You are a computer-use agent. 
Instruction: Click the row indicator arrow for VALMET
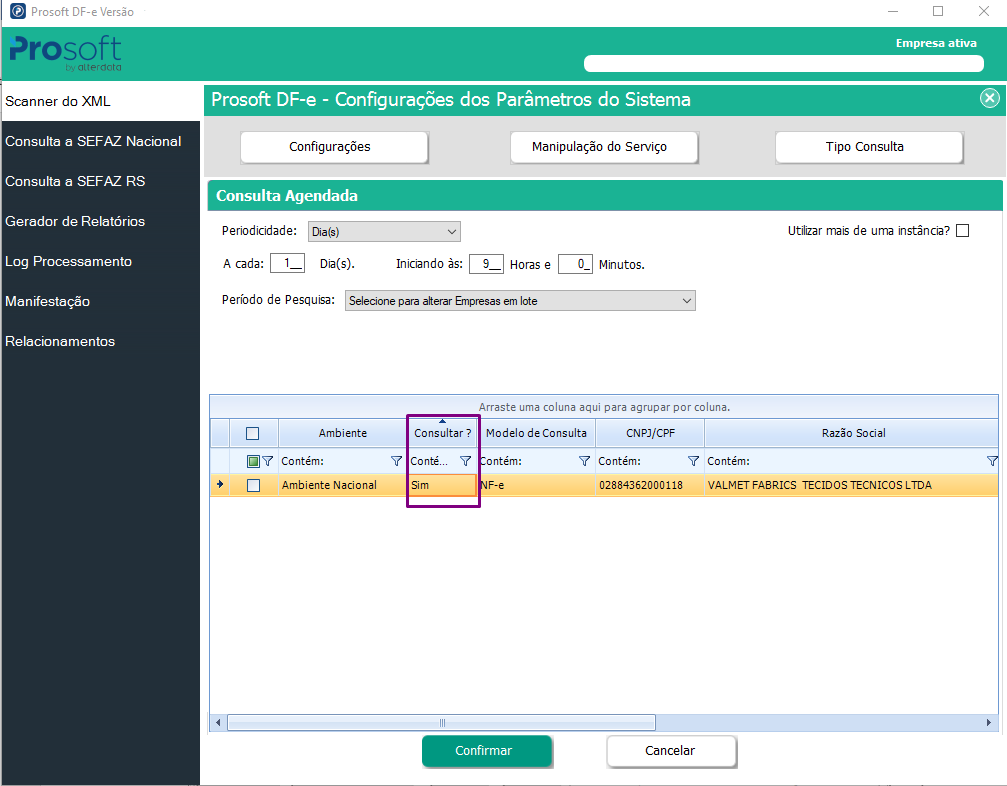click(x=220, y=484)
